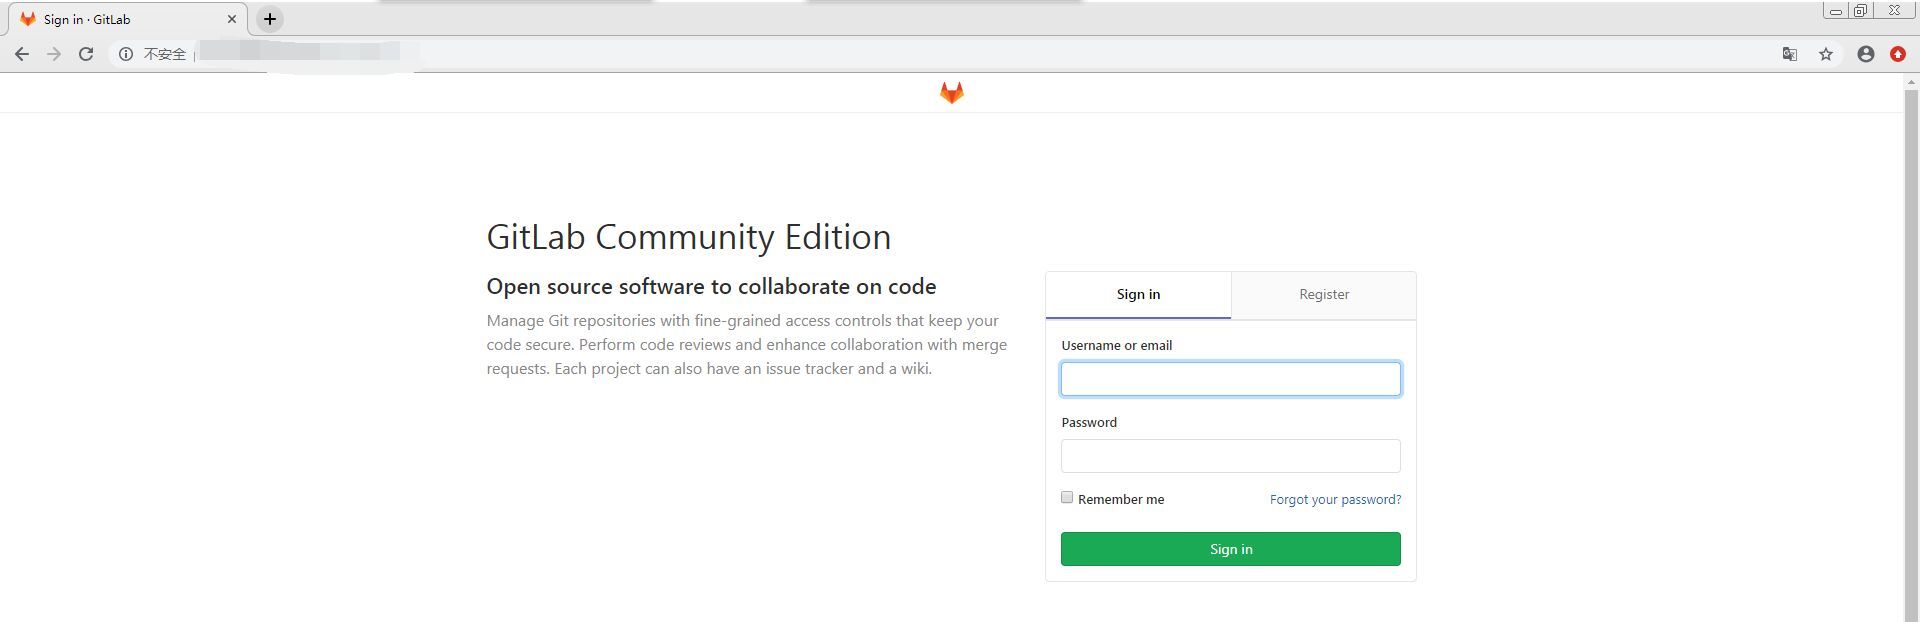Viewport: 1920px width, 622px height.
Task: Close the Sign in · GitLab tab
Action: click(232, 19)
